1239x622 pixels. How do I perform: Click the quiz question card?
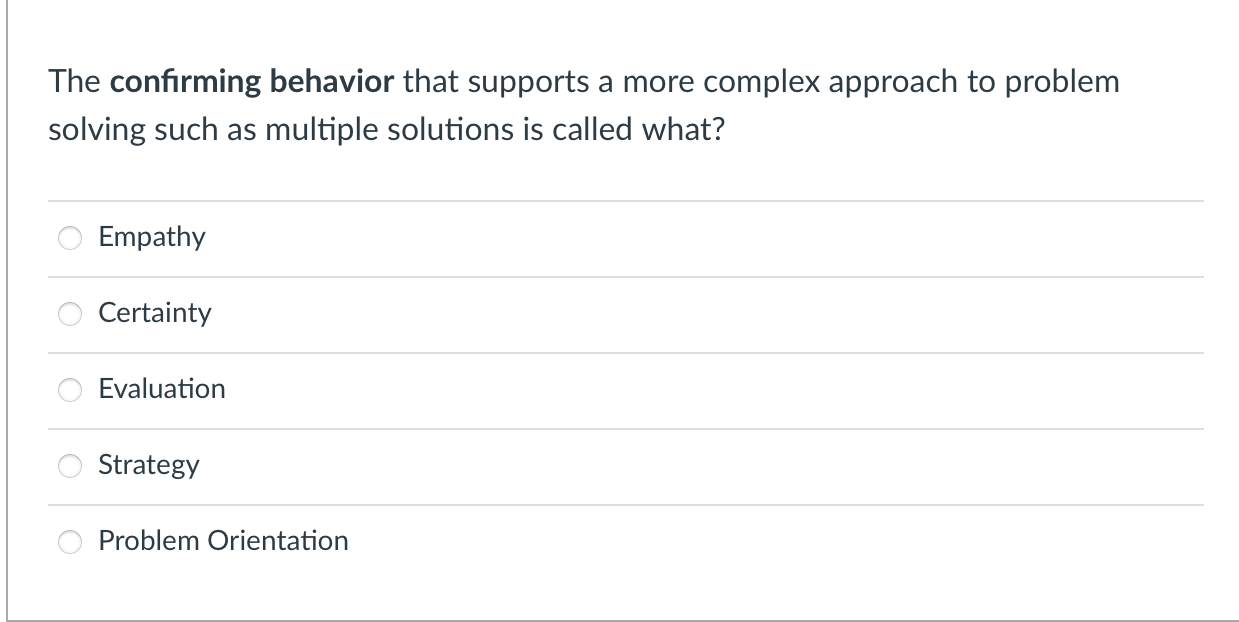pyautogui.click(x=619, y=311)
